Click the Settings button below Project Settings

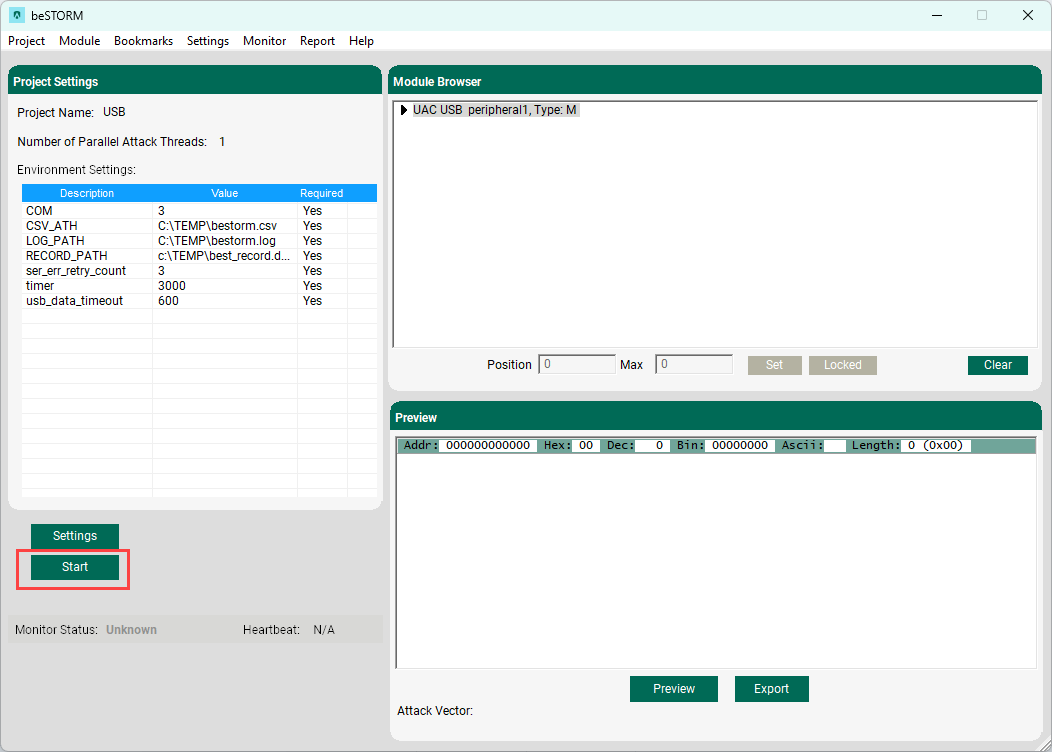coord(75,536)
